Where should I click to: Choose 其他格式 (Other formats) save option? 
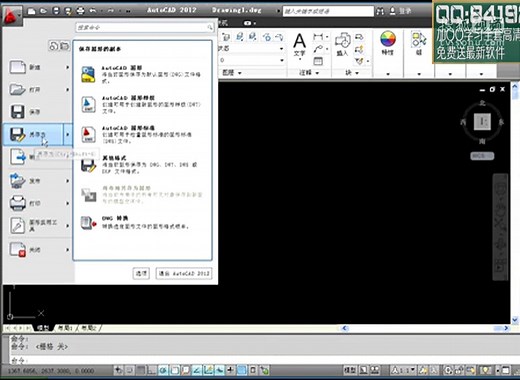pos(142,164)
